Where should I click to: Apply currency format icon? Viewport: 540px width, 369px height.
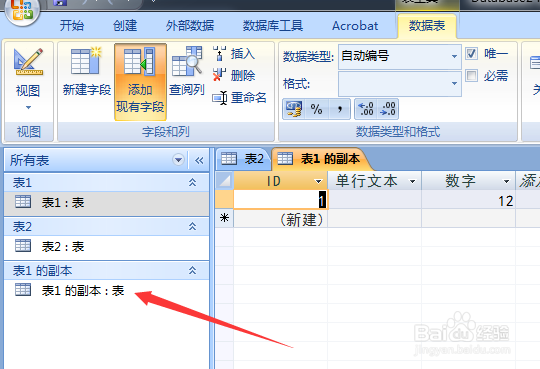(294, 109)
